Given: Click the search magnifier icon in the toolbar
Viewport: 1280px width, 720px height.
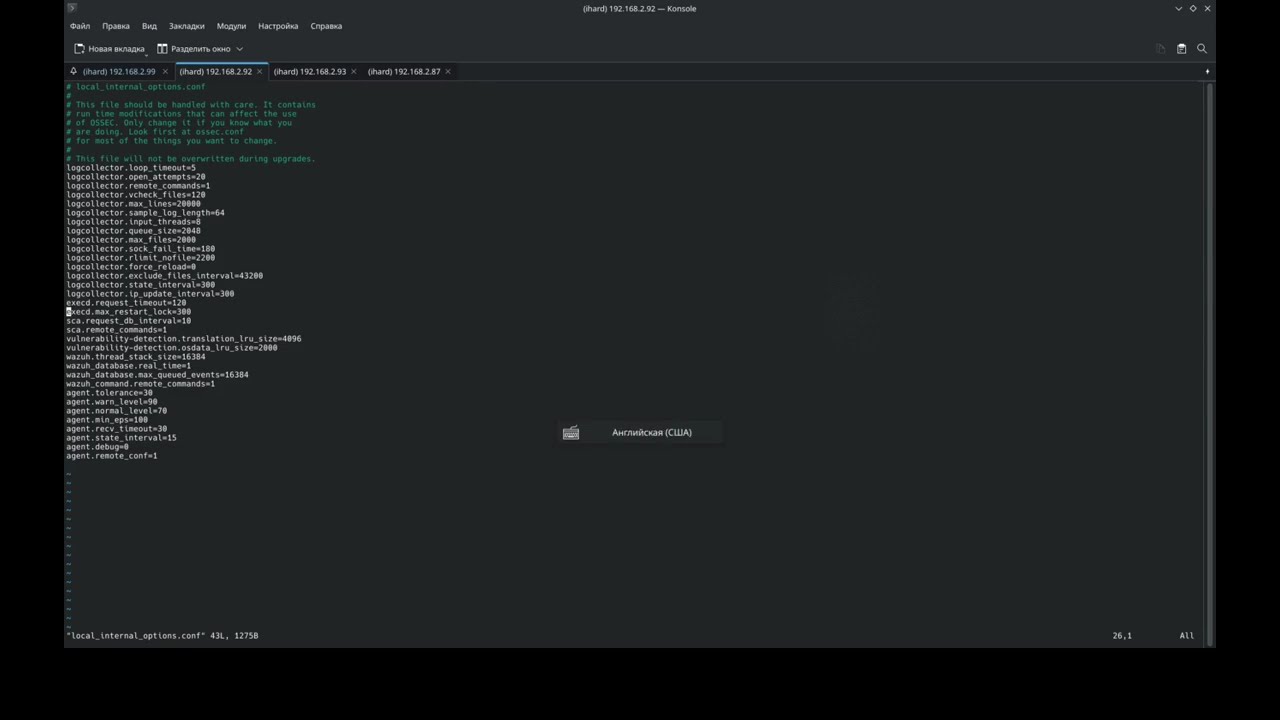Looking at the screenshot, I should pyautogui.click(x=1202, y=49).
